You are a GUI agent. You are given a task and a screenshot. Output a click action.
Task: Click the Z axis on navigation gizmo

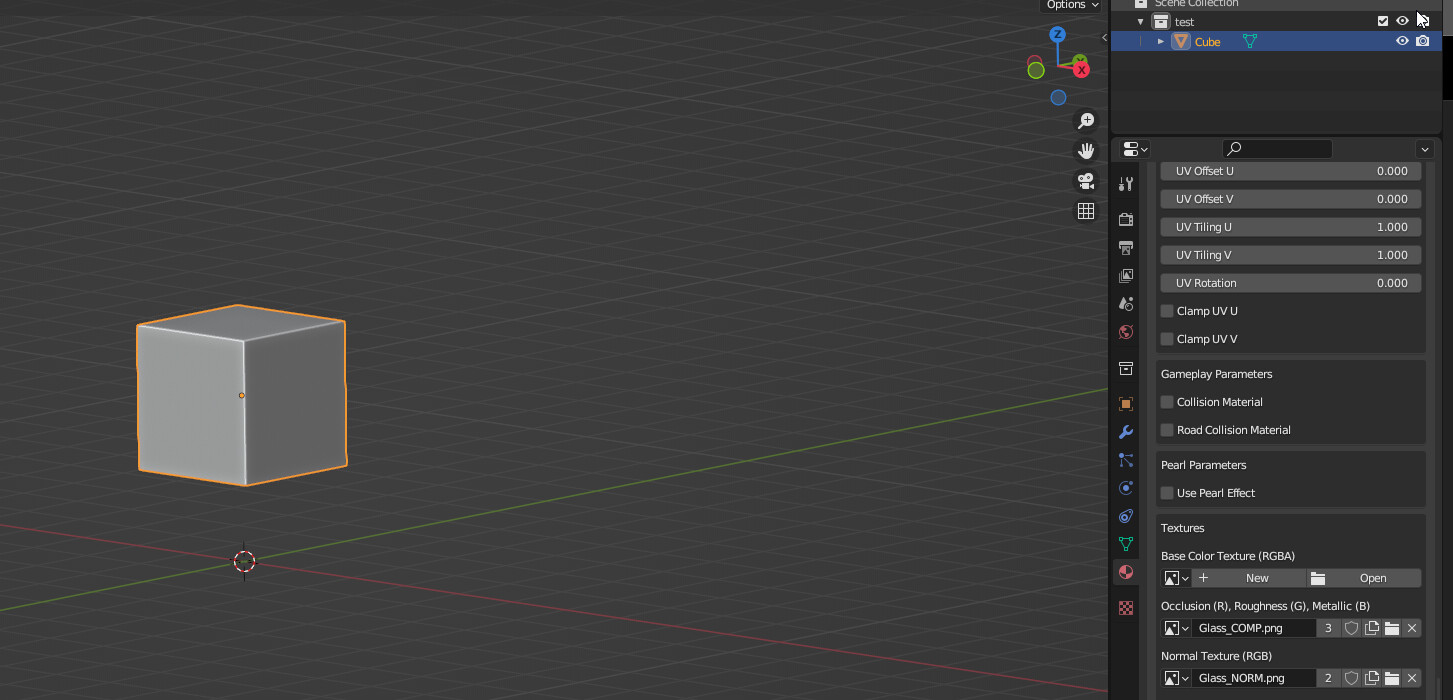point(1057,35)
